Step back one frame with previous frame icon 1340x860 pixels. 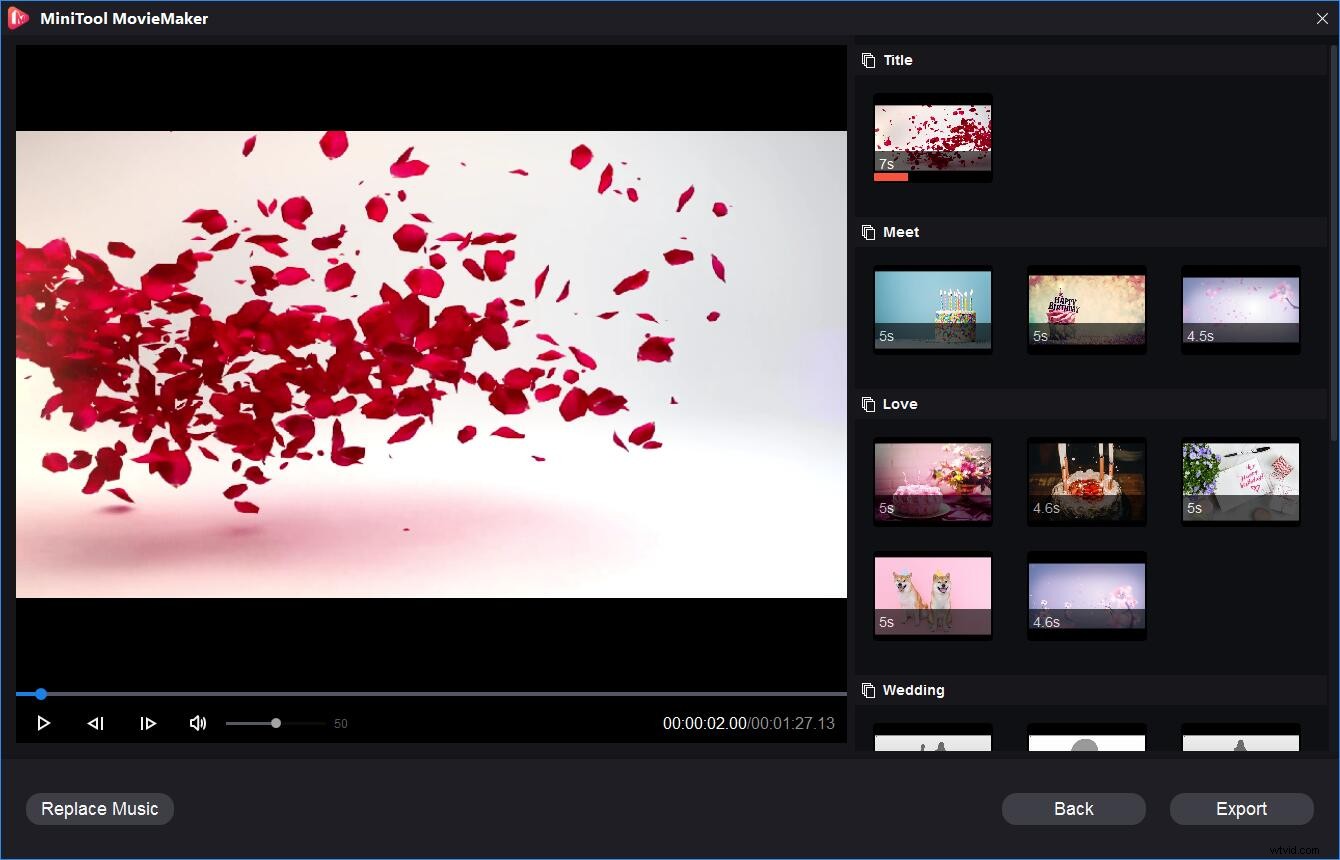96,723
